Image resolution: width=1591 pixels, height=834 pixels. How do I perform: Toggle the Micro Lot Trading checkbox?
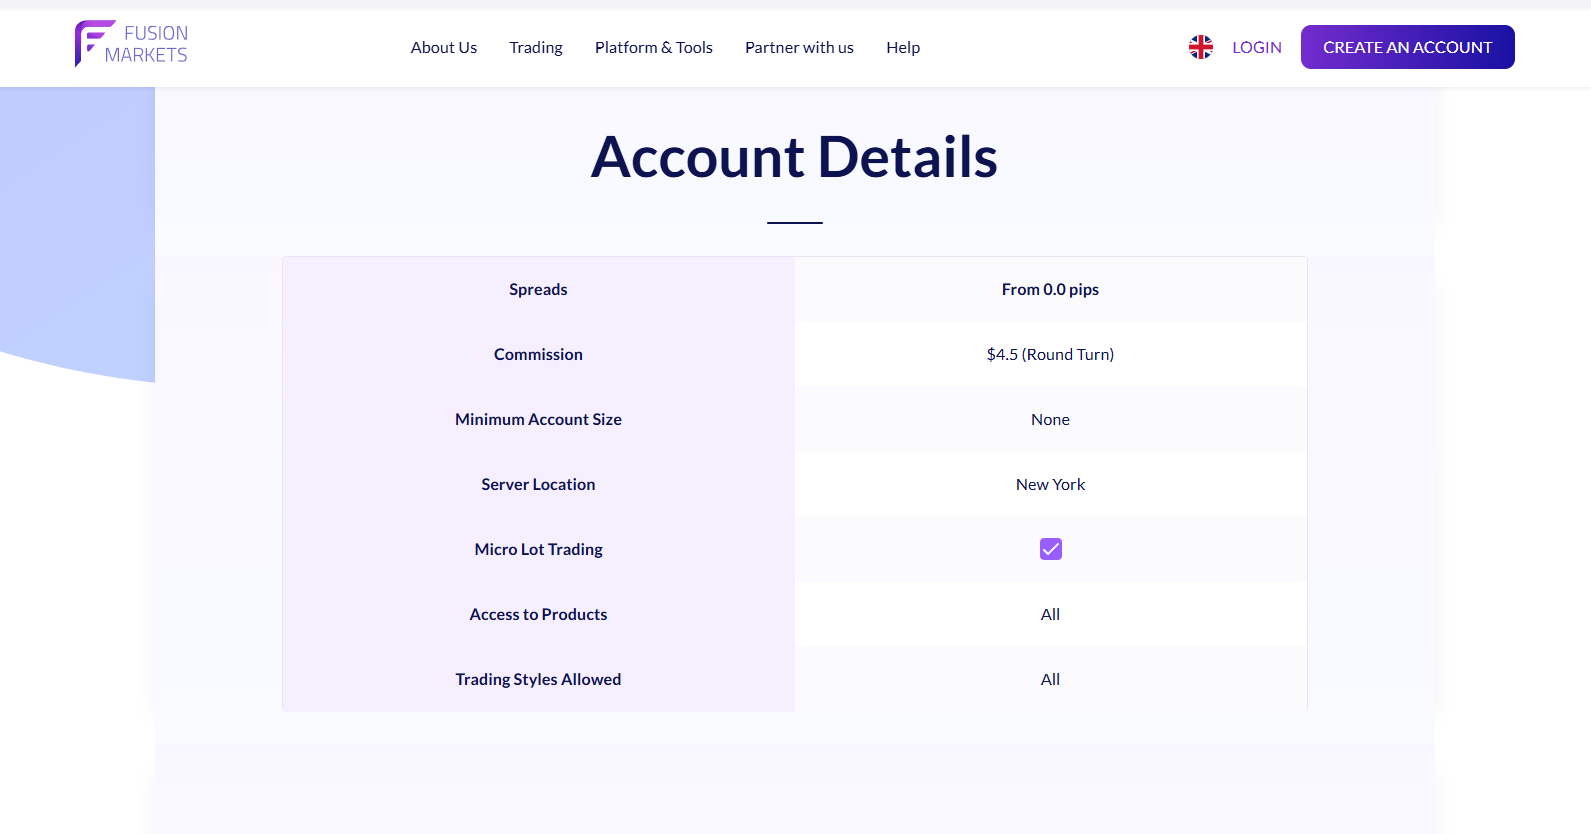1050,549
